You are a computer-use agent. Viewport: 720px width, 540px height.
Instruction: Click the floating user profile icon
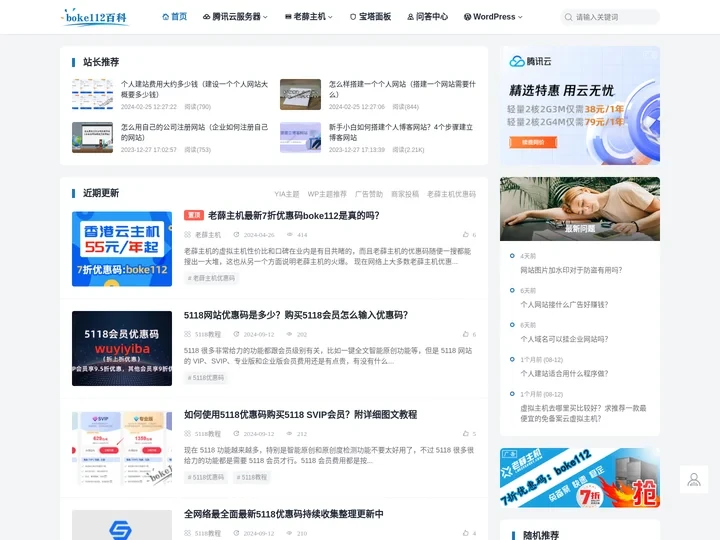[x=694, y=479]
